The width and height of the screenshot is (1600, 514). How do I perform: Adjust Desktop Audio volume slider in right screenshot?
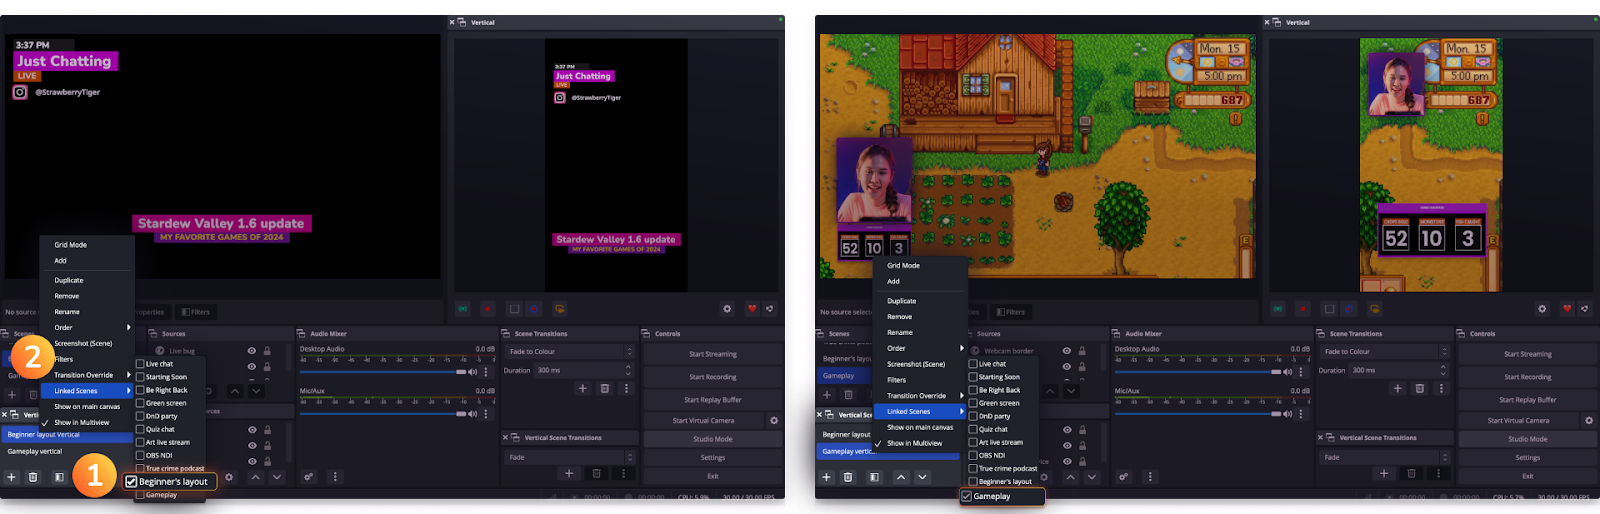tap(1198, 372)
